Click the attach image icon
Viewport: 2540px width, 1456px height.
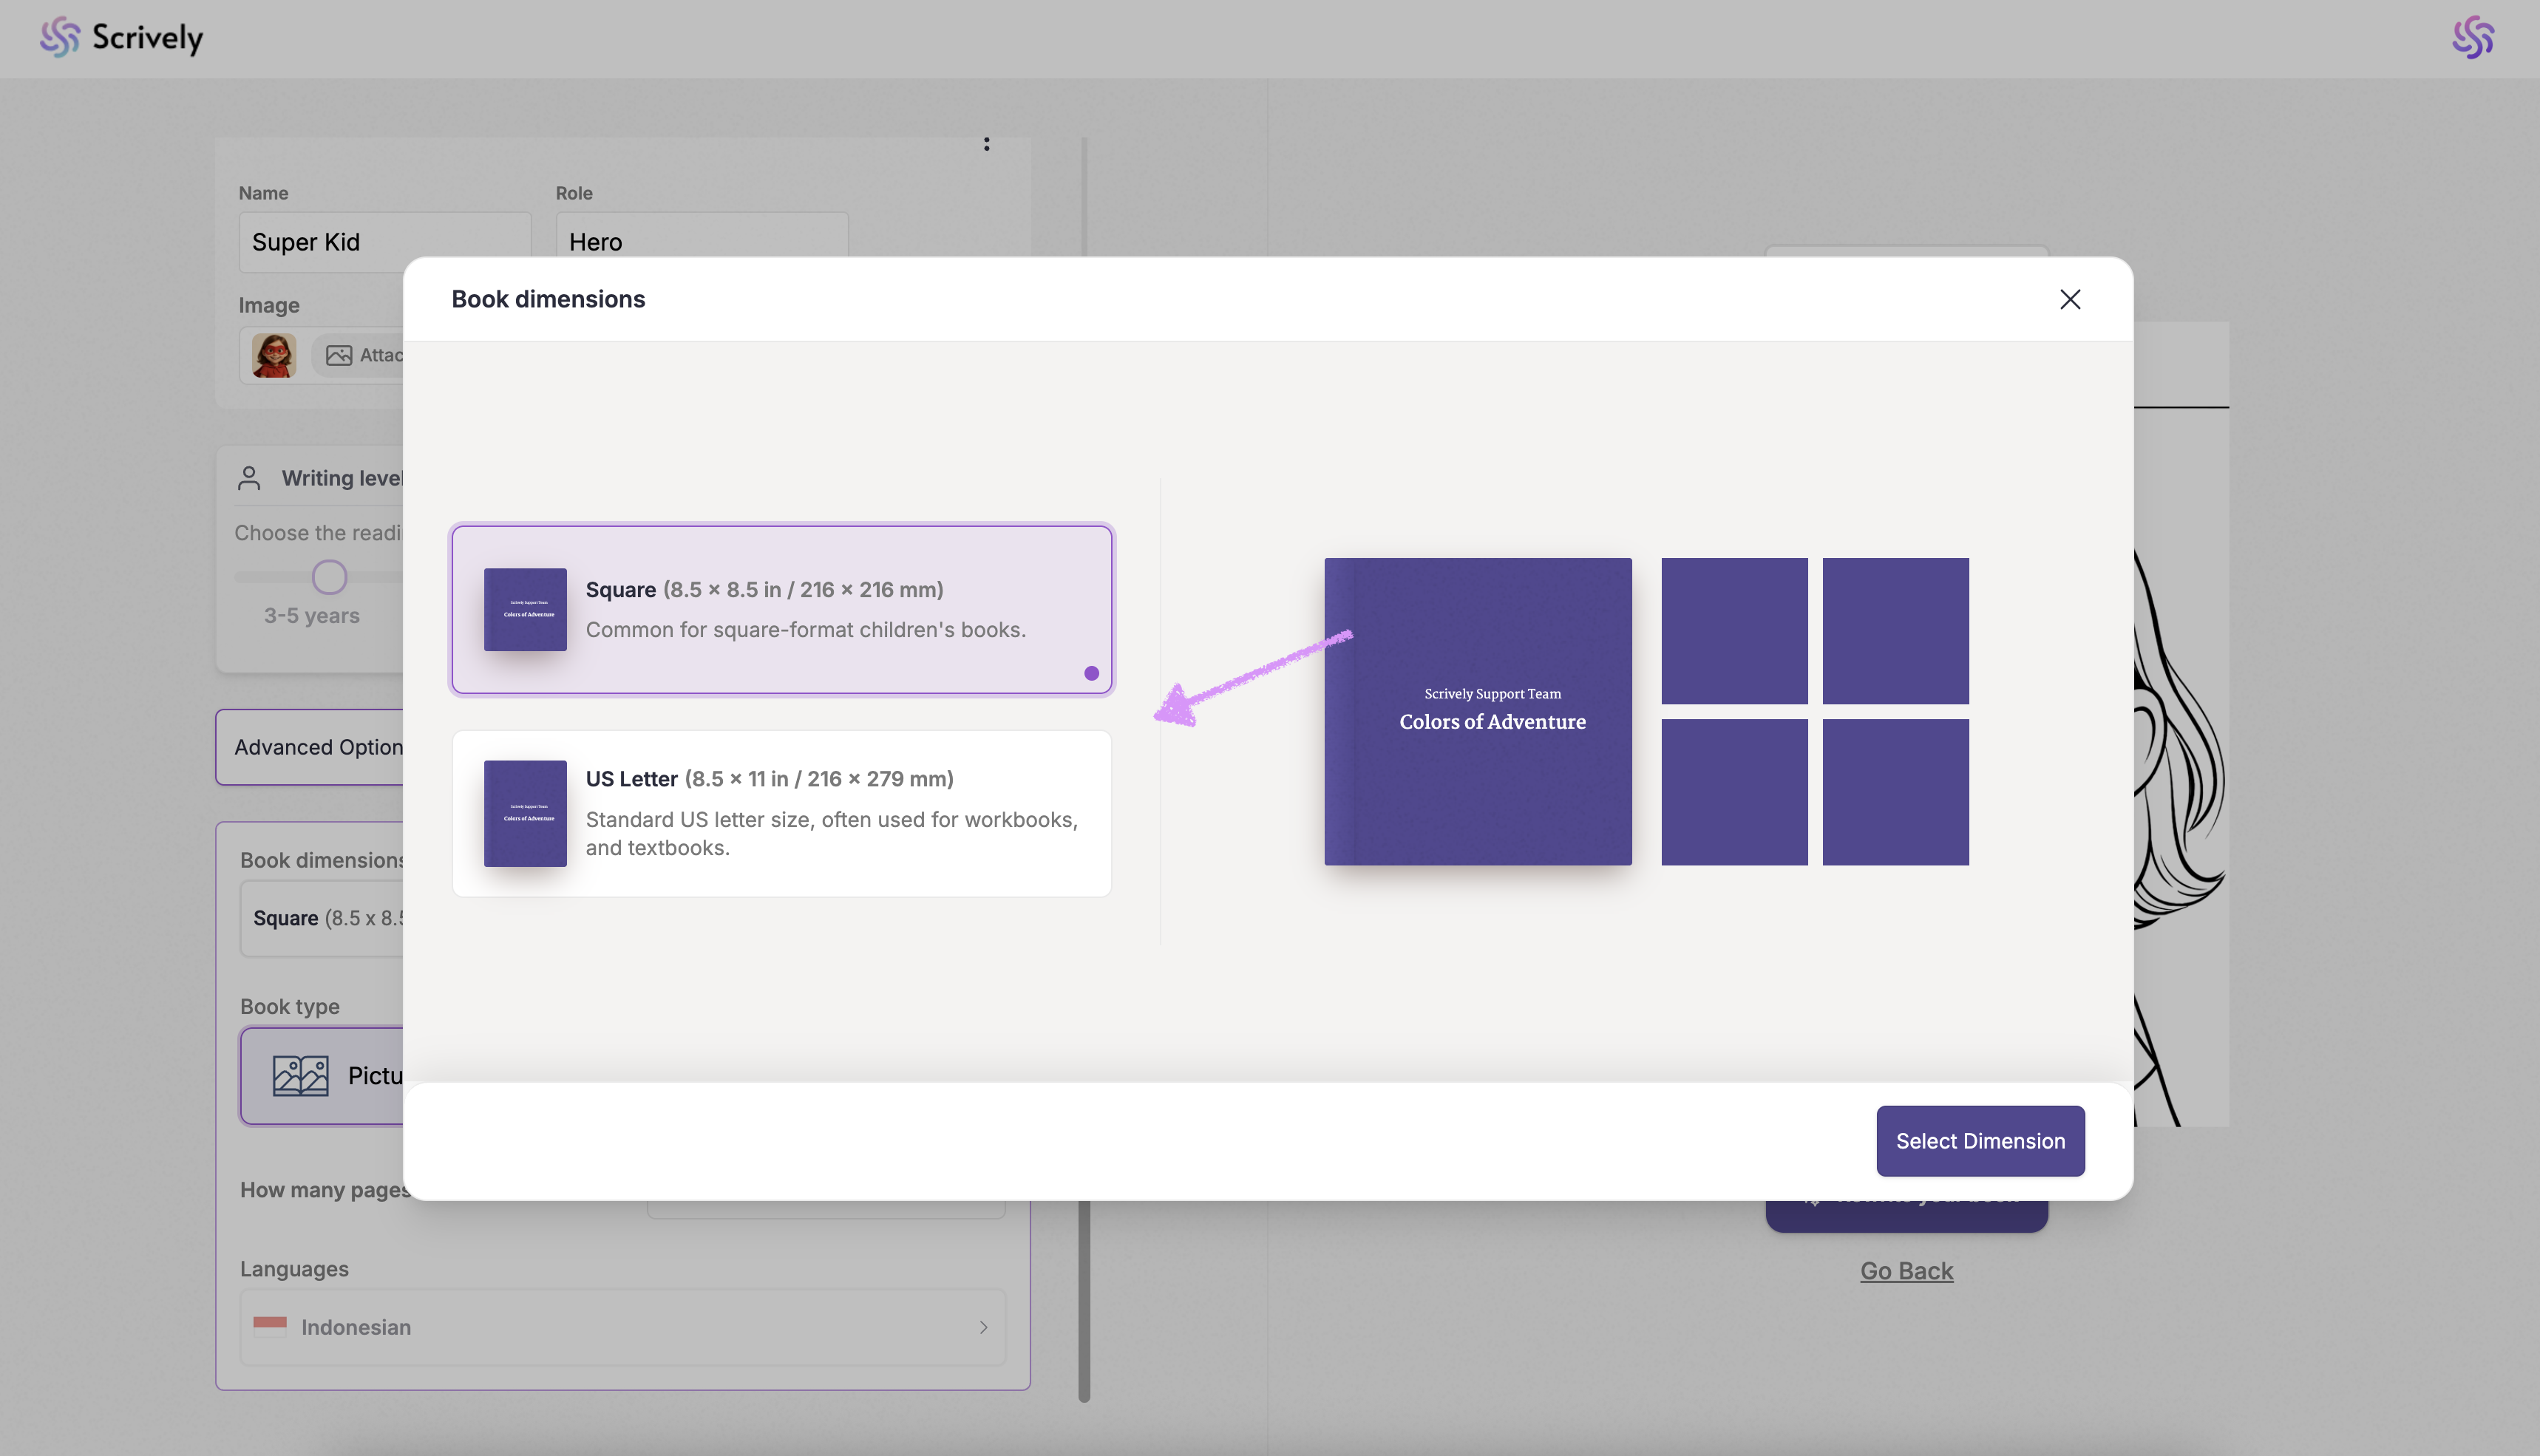pos(339,355)
